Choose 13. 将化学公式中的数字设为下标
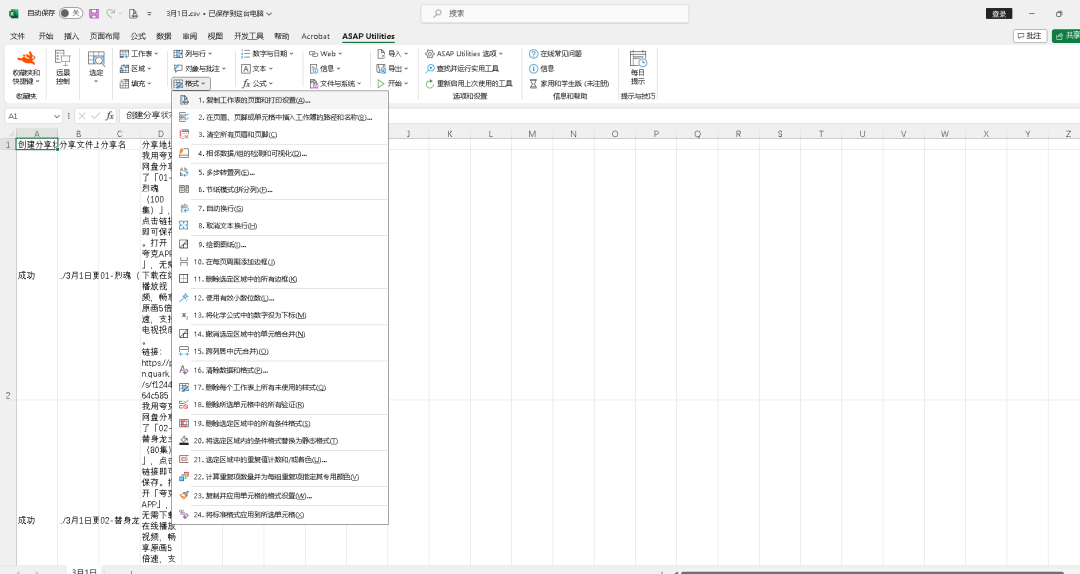This screenshot has width=1080, height=574. click(280, 315)
